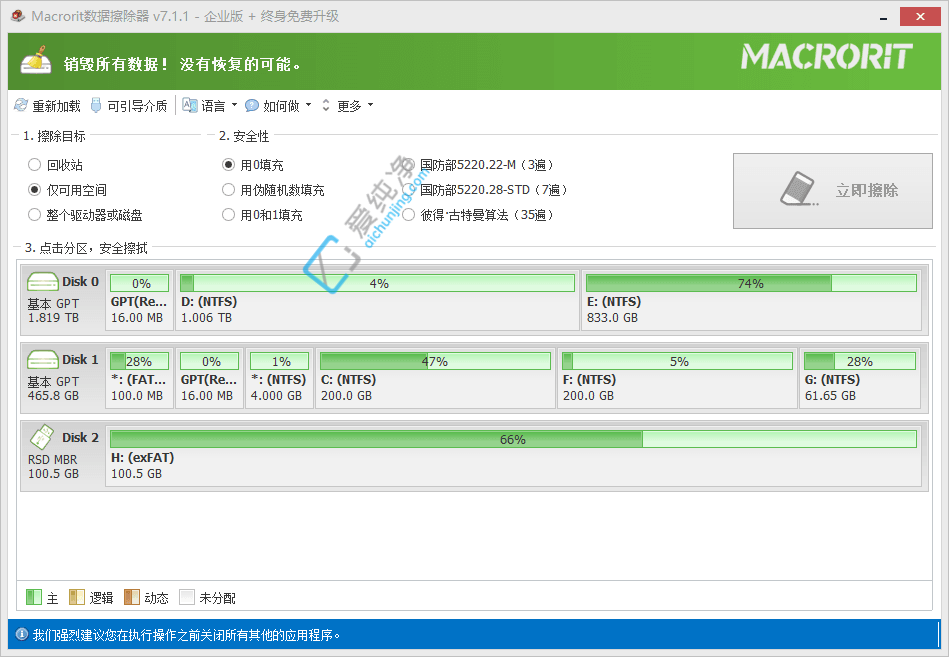
Task: Open the 语言 menu
Action: [209, 106]
